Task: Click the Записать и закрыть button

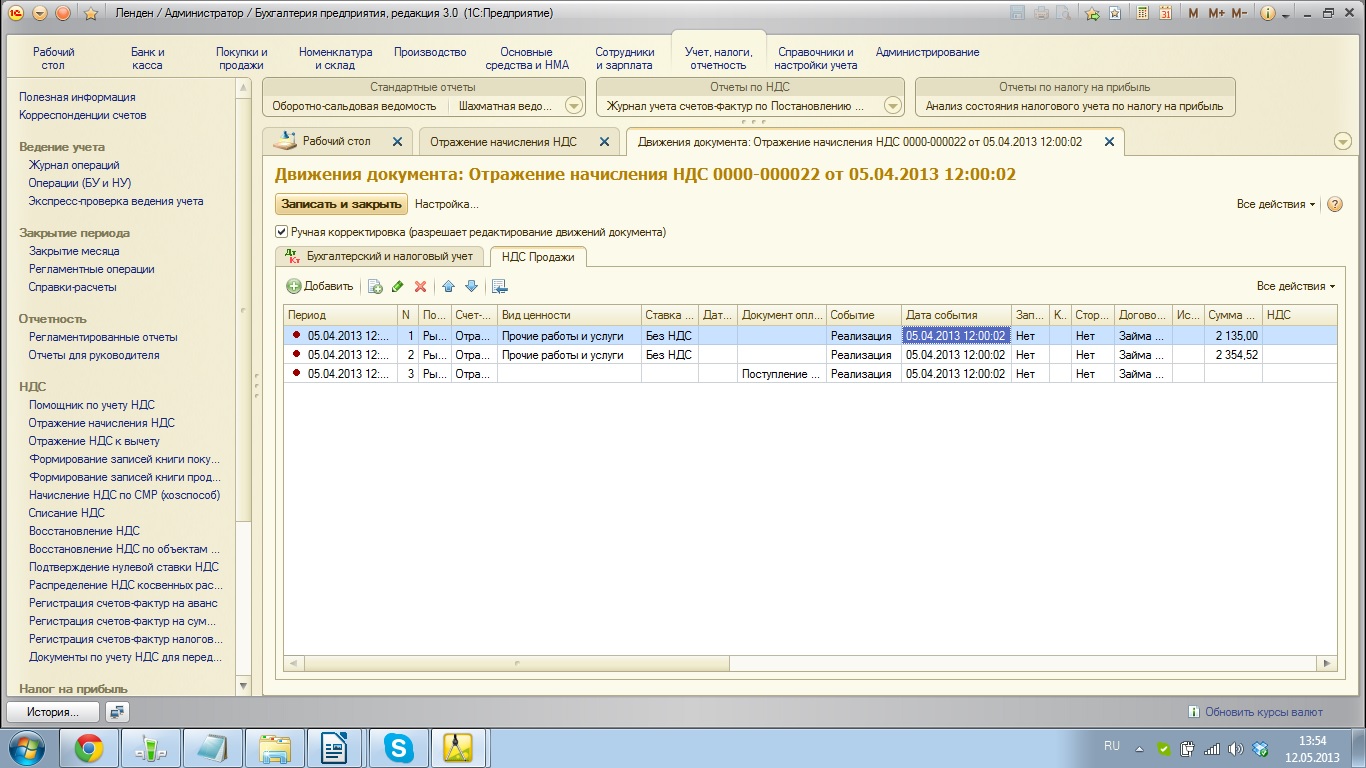Action: pyautogui.click(x=341, y=204)
